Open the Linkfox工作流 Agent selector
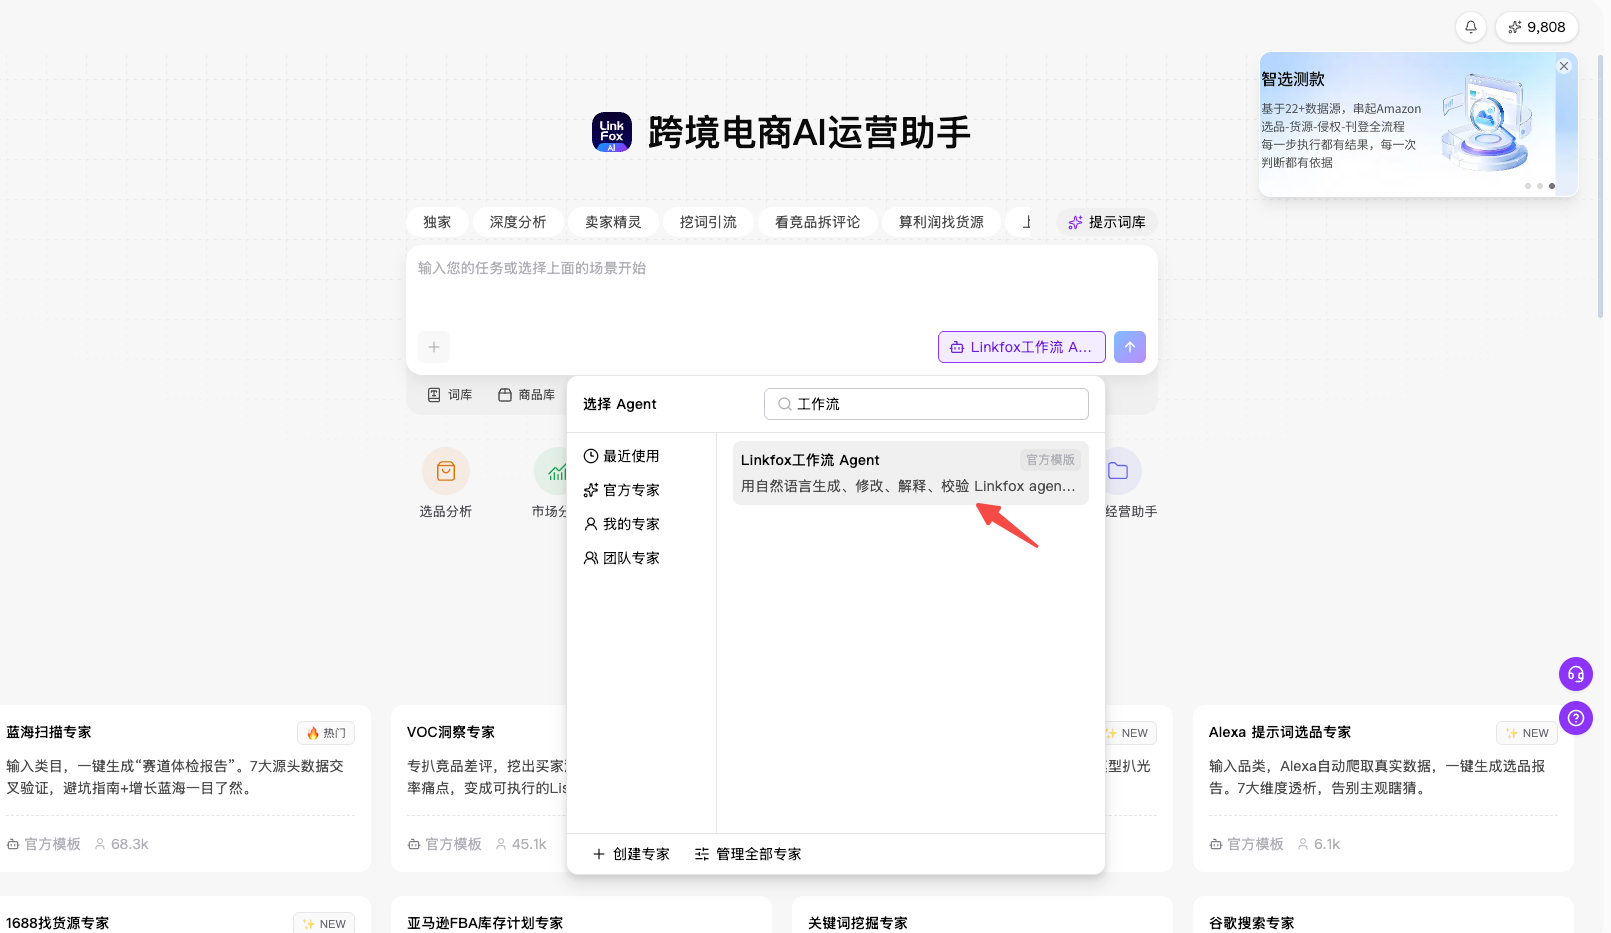The height and width of the screenshot is (933, 1611). (x=1021, y=347)
